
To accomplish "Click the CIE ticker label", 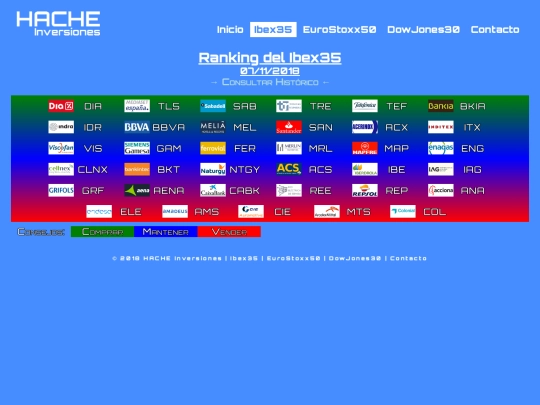I will coord(282,212).
